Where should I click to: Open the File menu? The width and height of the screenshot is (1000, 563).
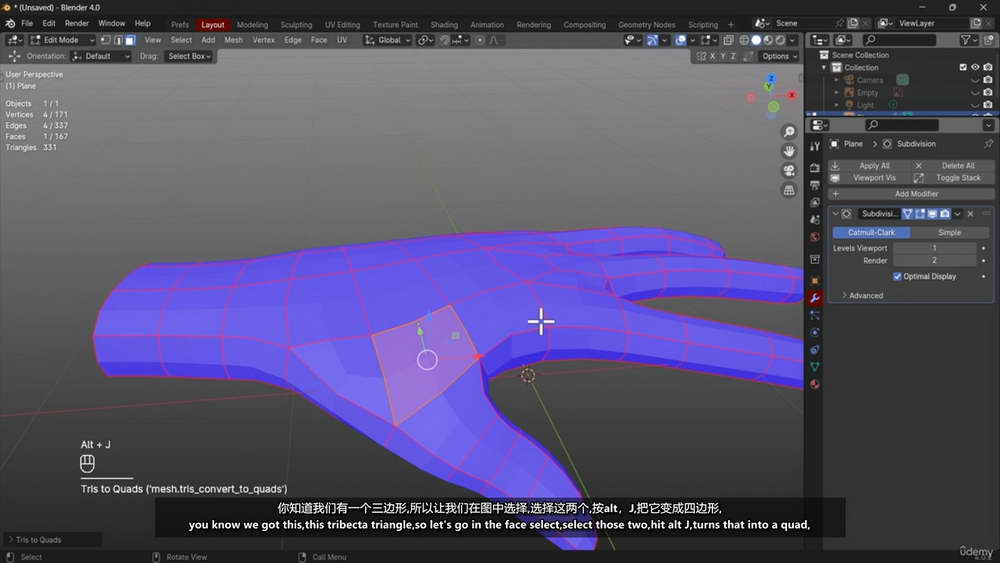click(x=27, y=24)
